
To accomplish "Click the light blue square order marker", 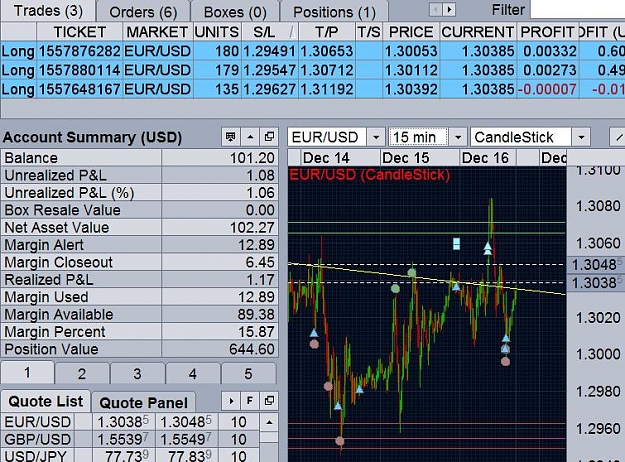I will click(456, 244).
